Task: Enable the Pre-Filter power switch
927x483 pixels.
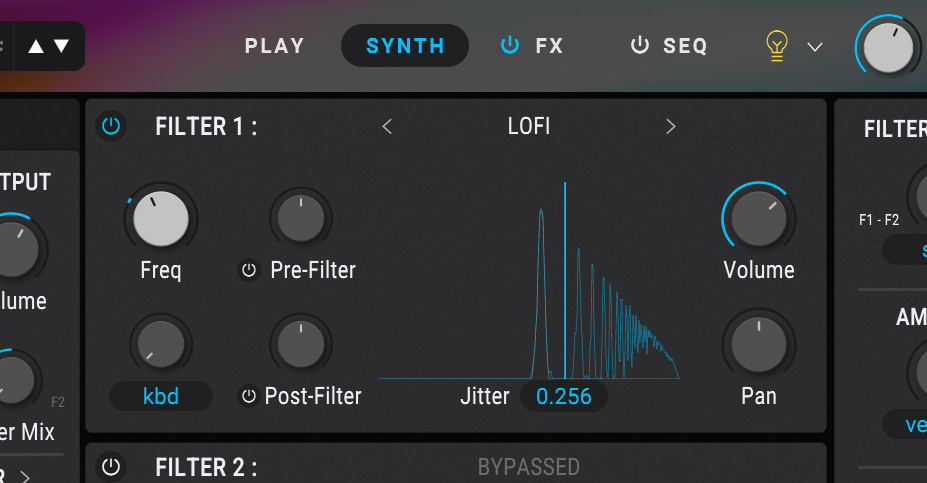Action: coord(249,270)
